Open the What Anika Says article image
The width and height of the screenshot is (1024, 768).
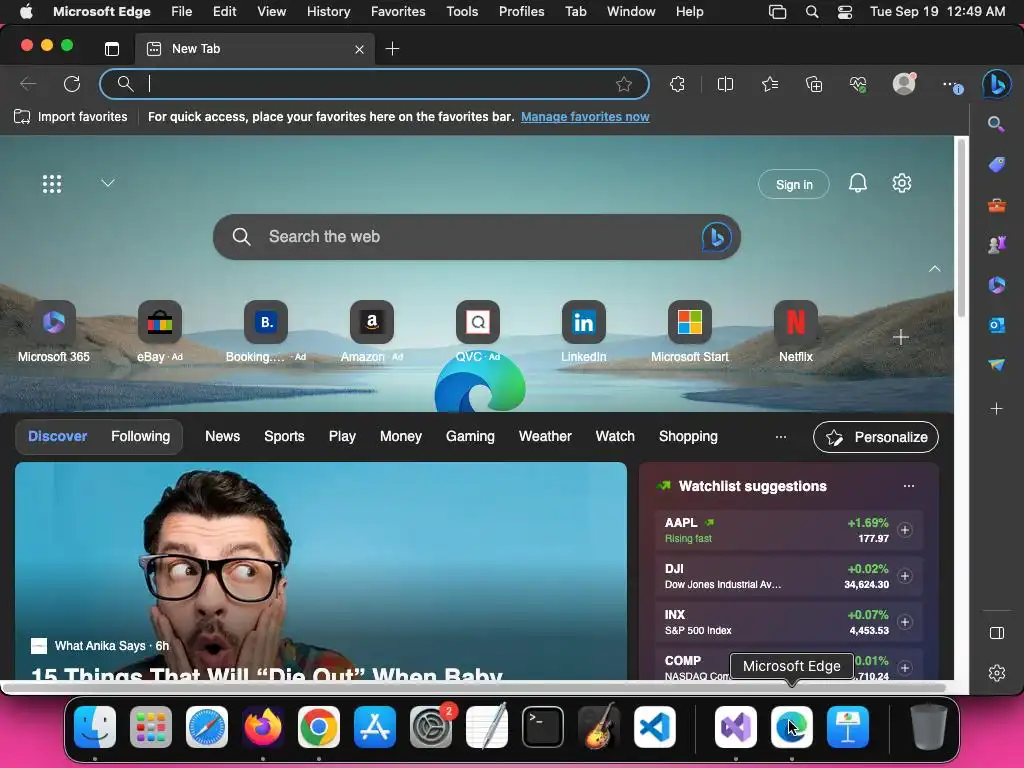tap(321, 571)
